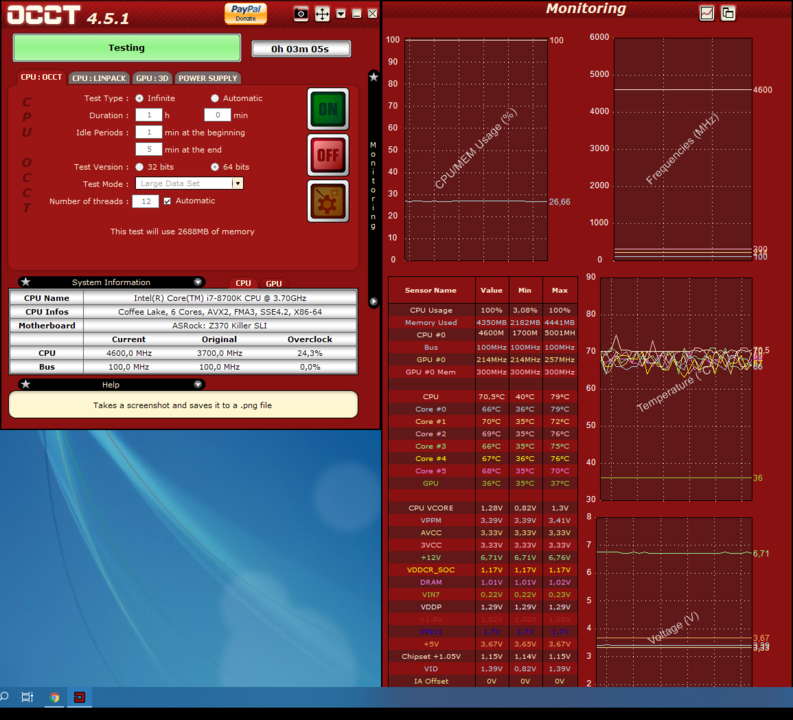Toggle Automatic number of threads checkbox
The height and width of the screenshot is (720, 793).
coord(167,201)
